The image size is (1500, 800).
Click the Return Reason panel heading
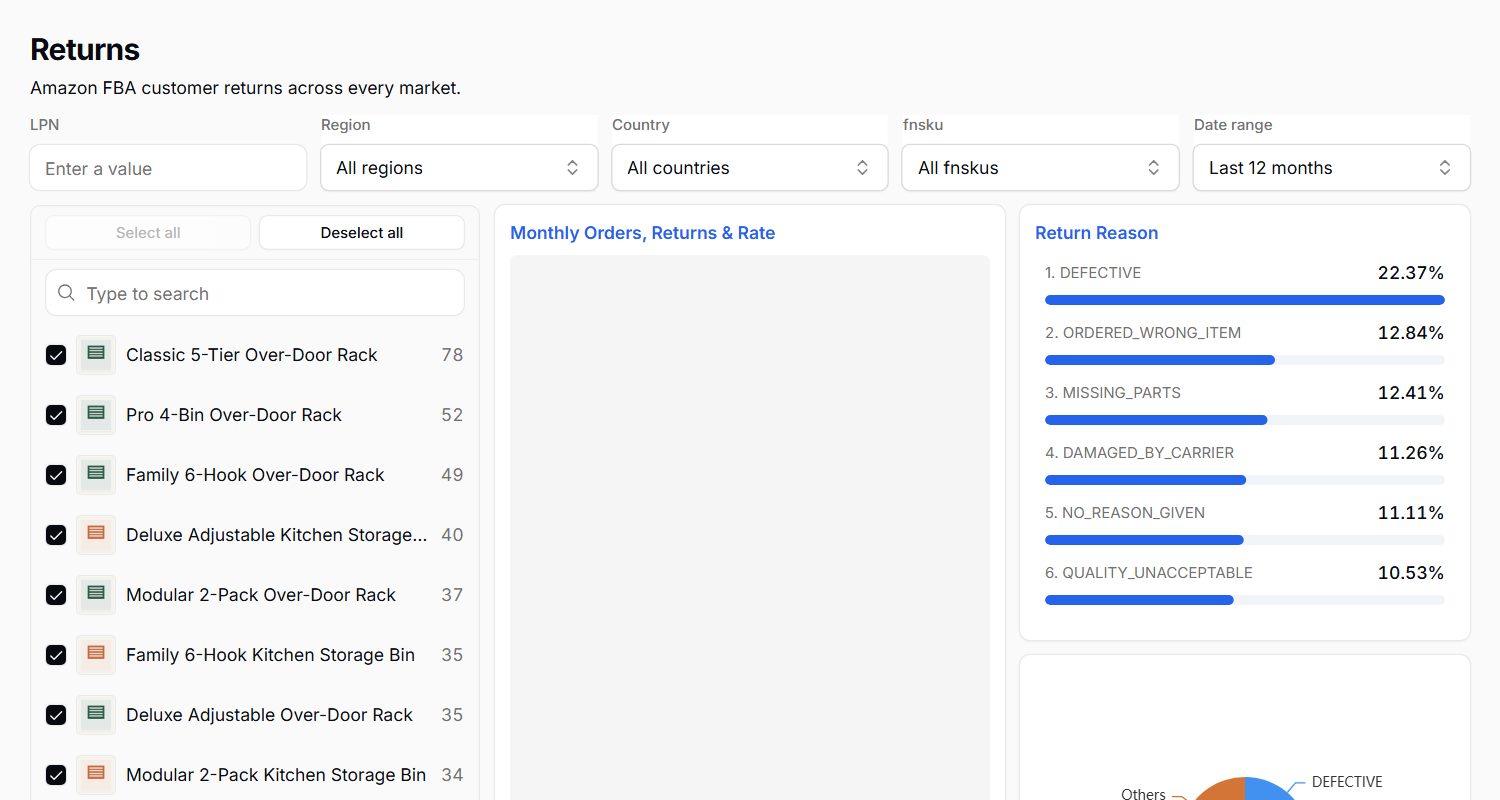(x=1096, y=233)
